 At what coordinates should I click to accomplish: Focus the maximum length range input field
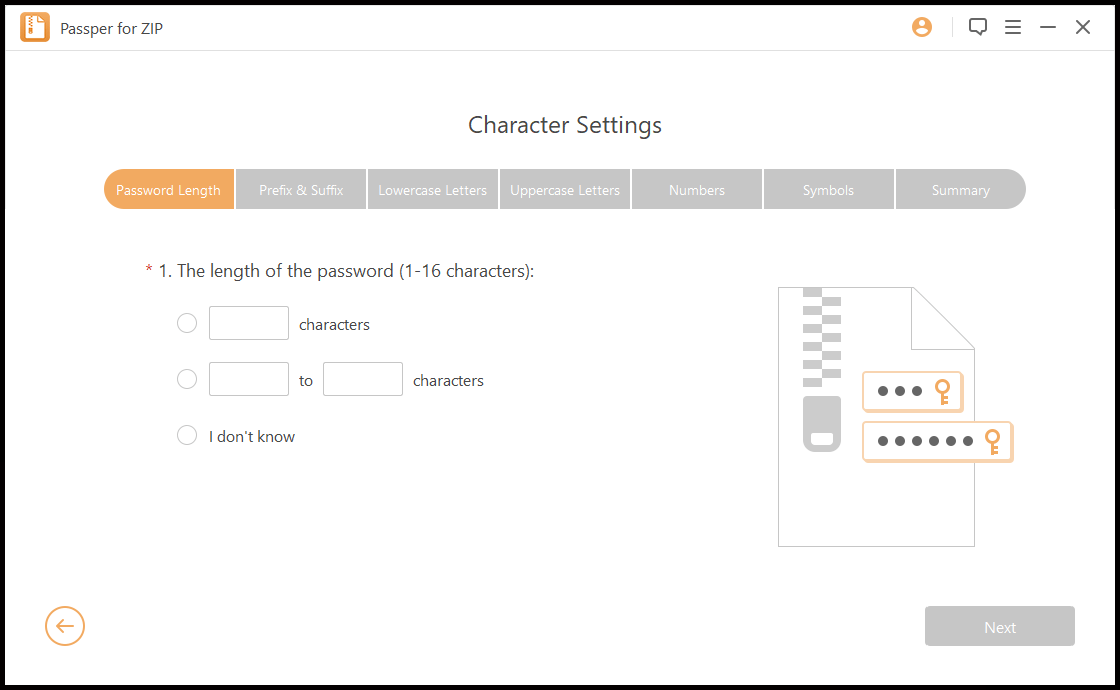pyautogui.click(x=363, y=379)
